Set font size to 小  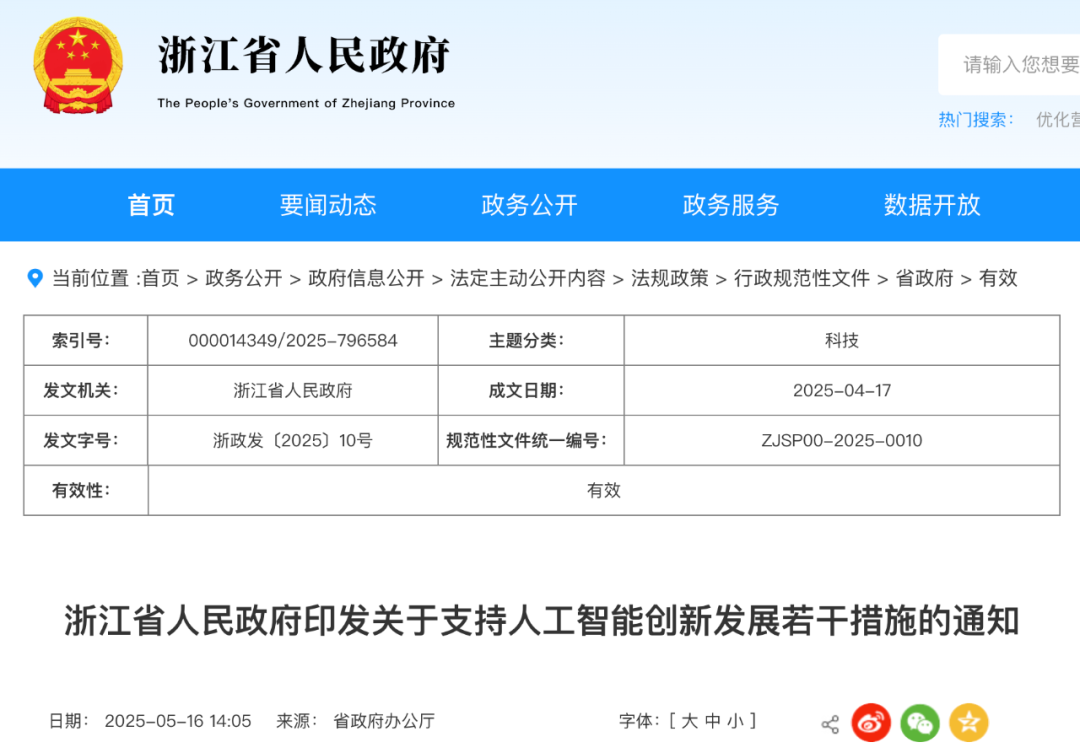pos(735,721)
